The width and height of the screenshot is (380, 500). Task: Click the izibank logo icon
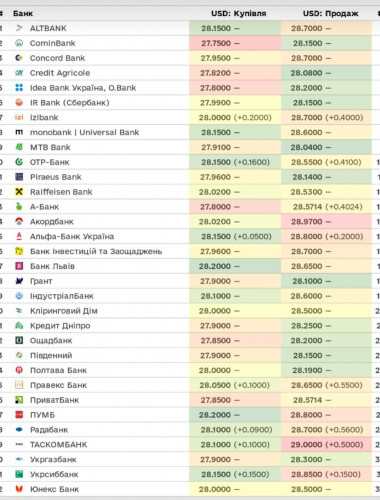19,117
